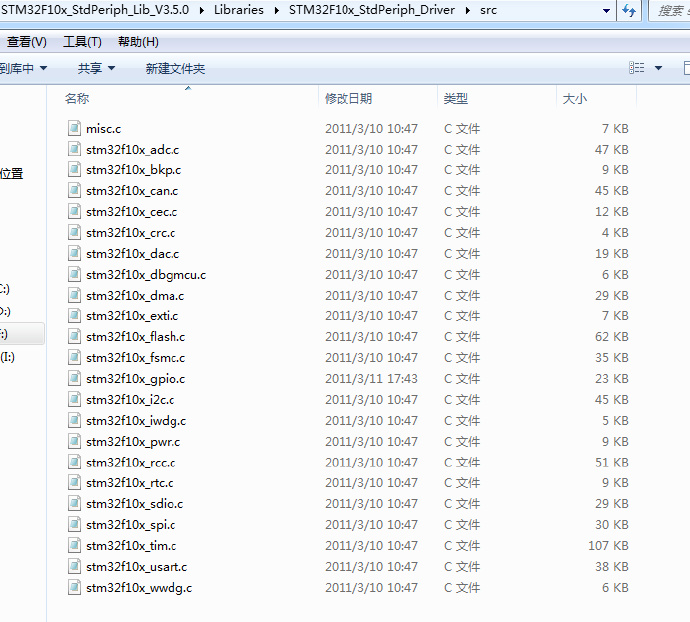This screenshot has height=622, width=690.
Task: Click the 12 KB size cell
Action: tap(612, 212)
